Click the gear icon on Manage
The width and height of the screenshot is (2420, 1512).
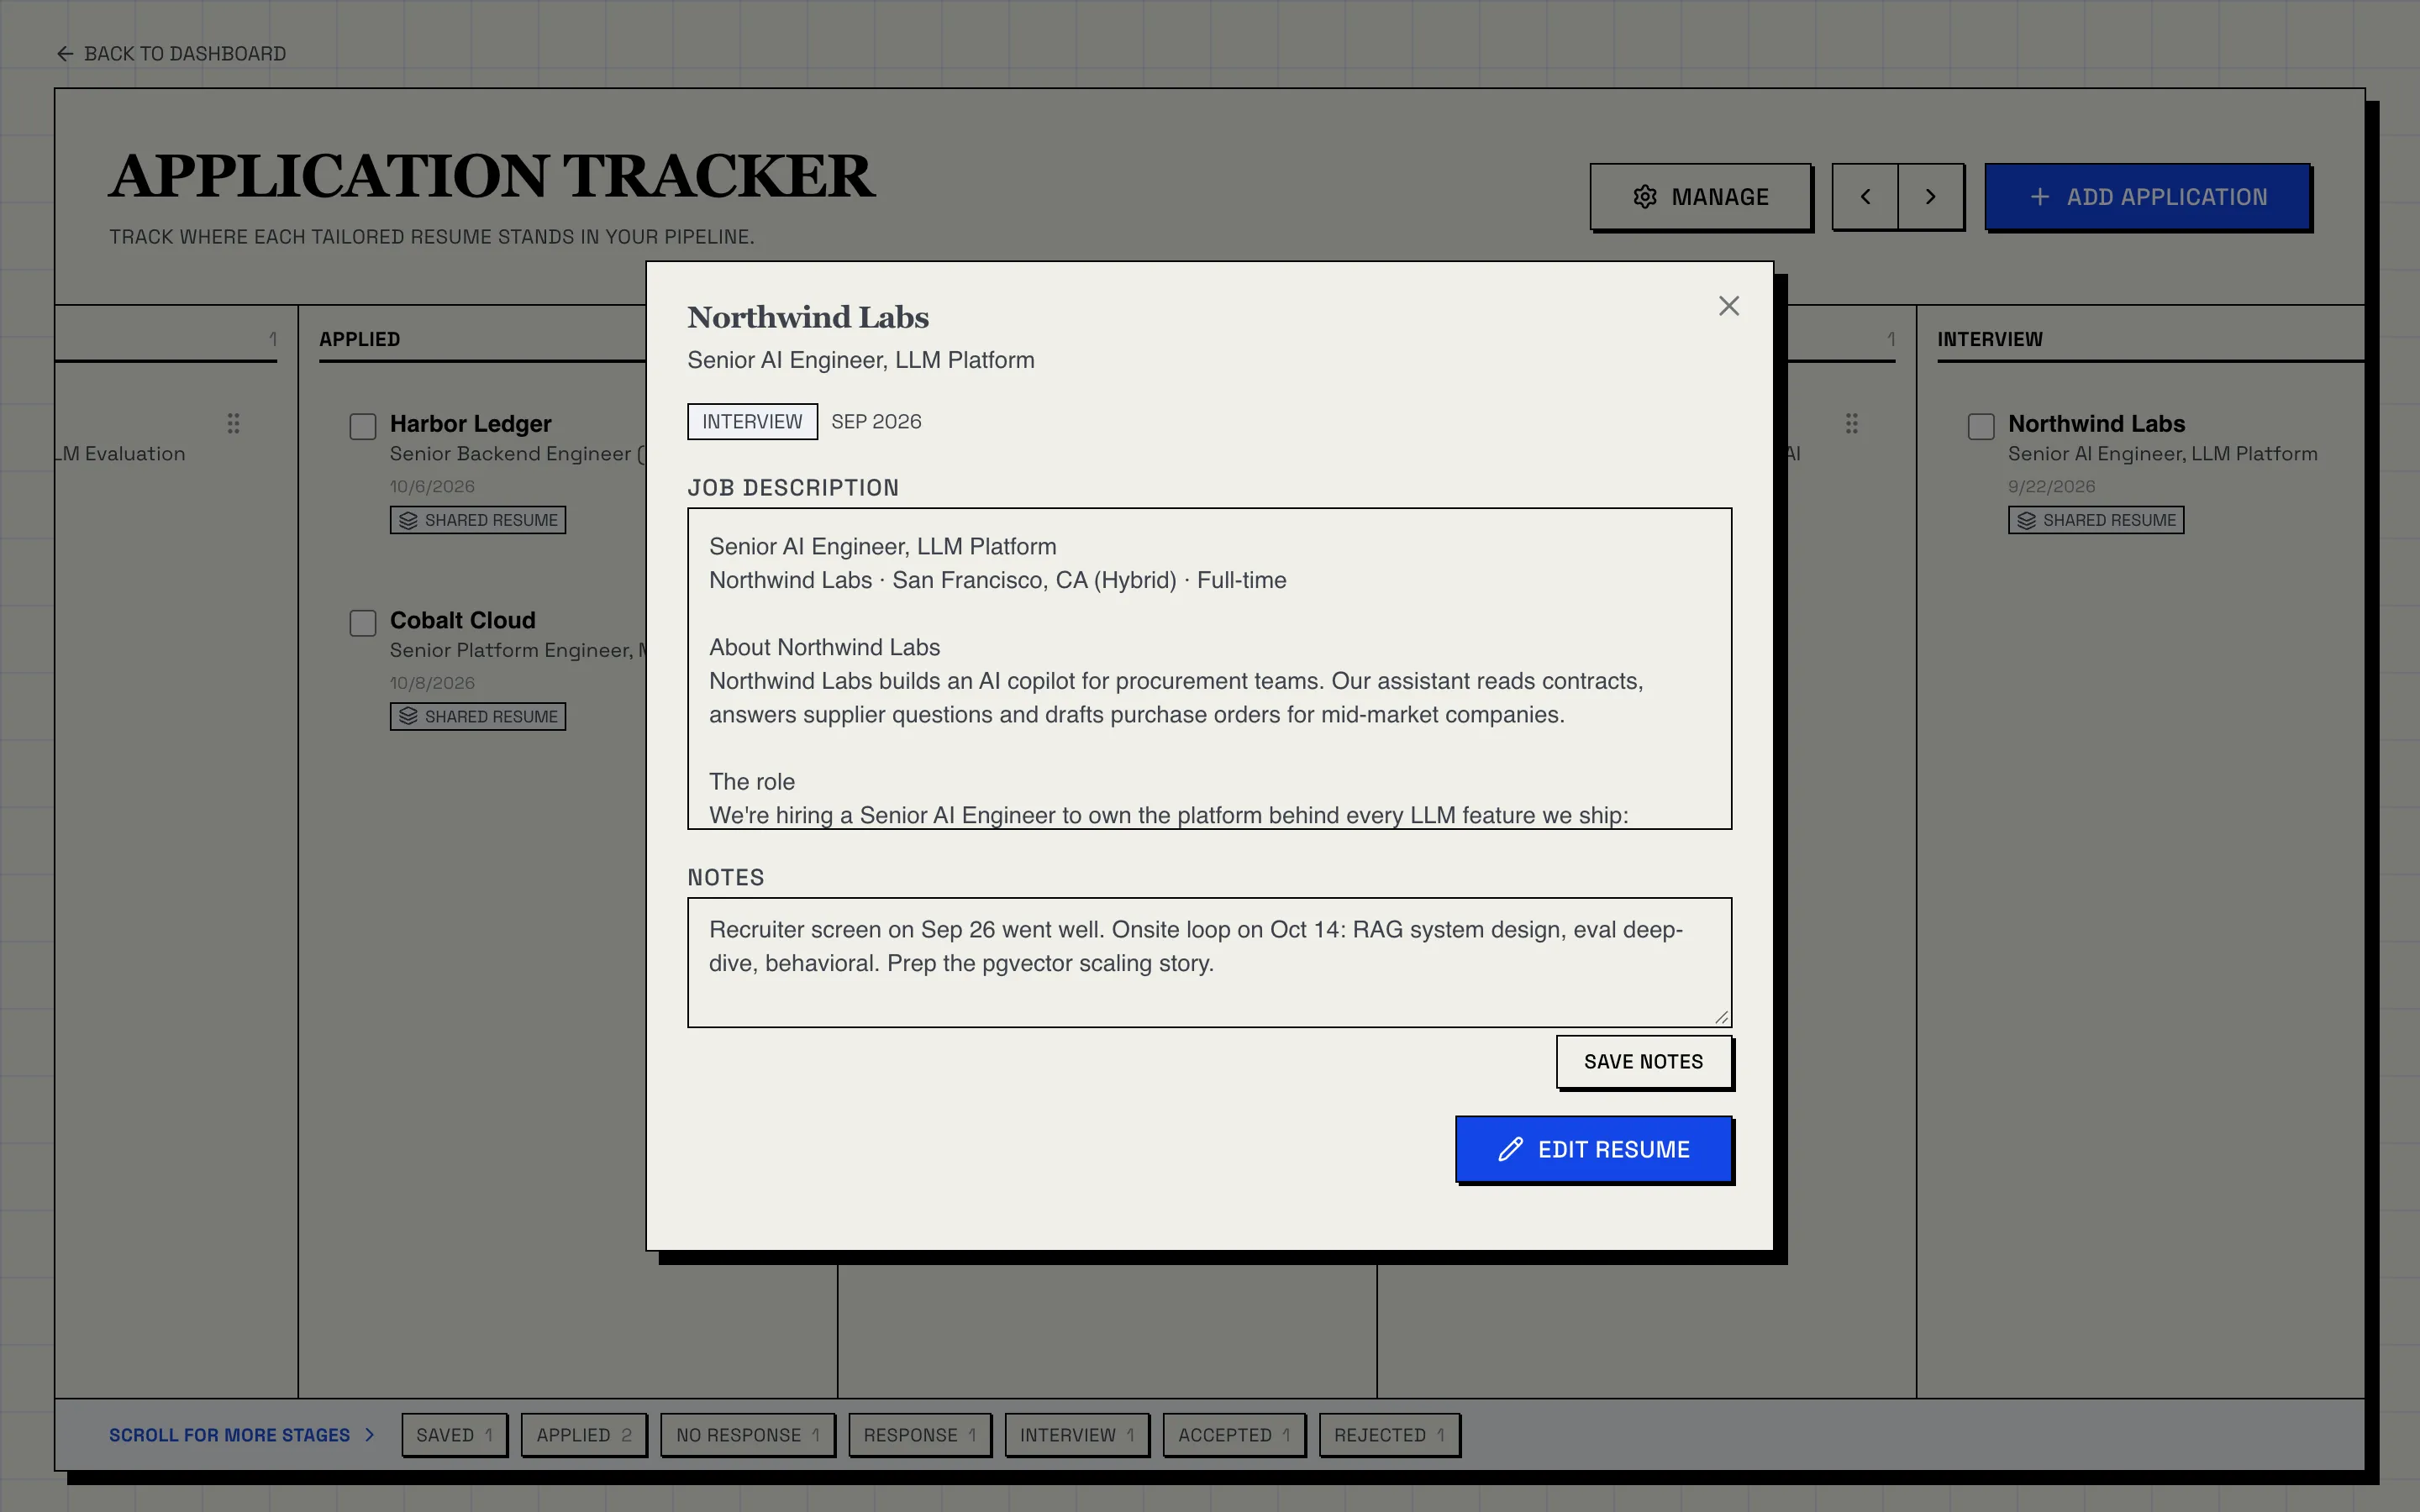(1645, 197)
